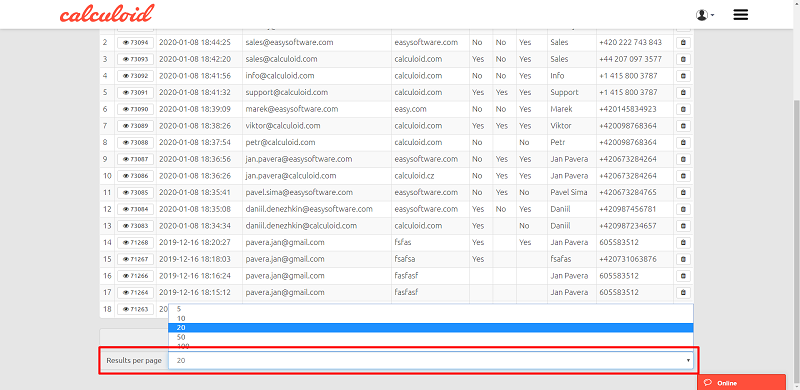Screen dimensions: 800x390
Task: Delete the info@calculoid.com row
Action: coord(683,76)
